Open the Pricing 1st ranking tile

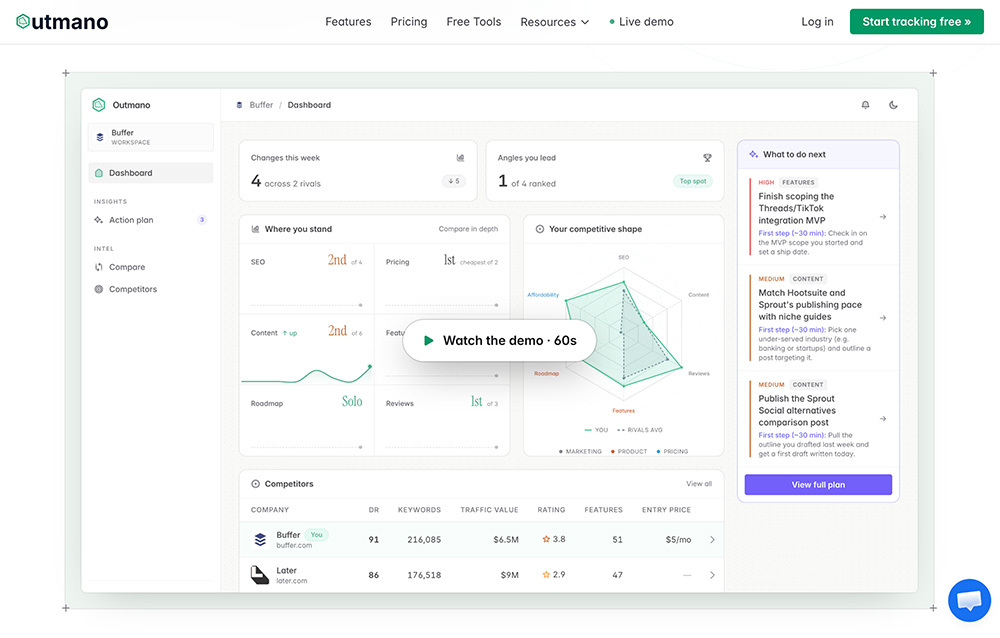442,279
